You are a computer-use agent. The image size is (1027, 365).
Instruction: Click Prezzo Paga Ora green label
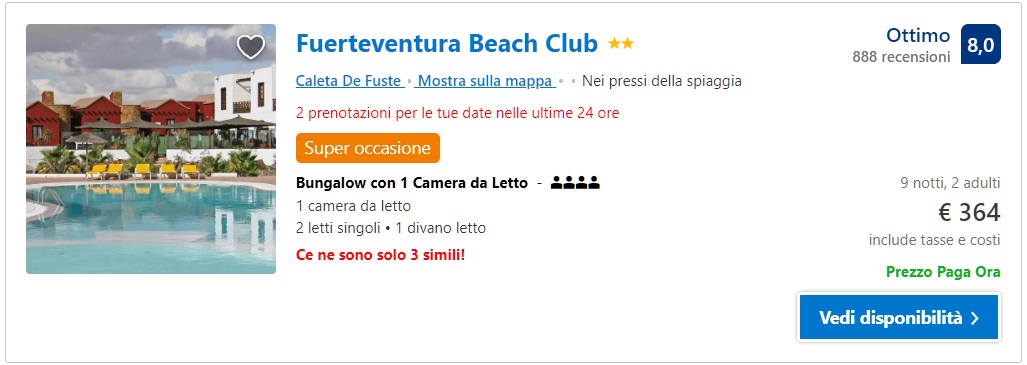(x=943, y=272)
